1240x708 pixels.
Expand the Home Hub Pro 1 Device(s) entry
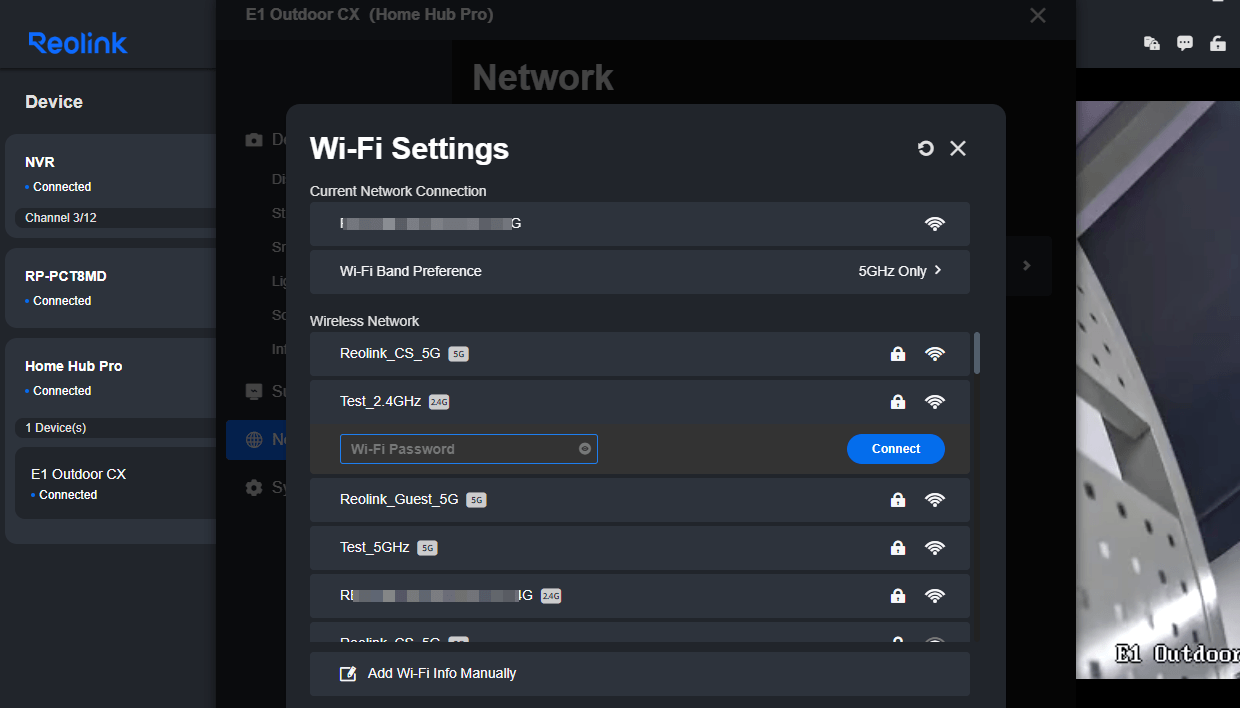click(110, 427)
